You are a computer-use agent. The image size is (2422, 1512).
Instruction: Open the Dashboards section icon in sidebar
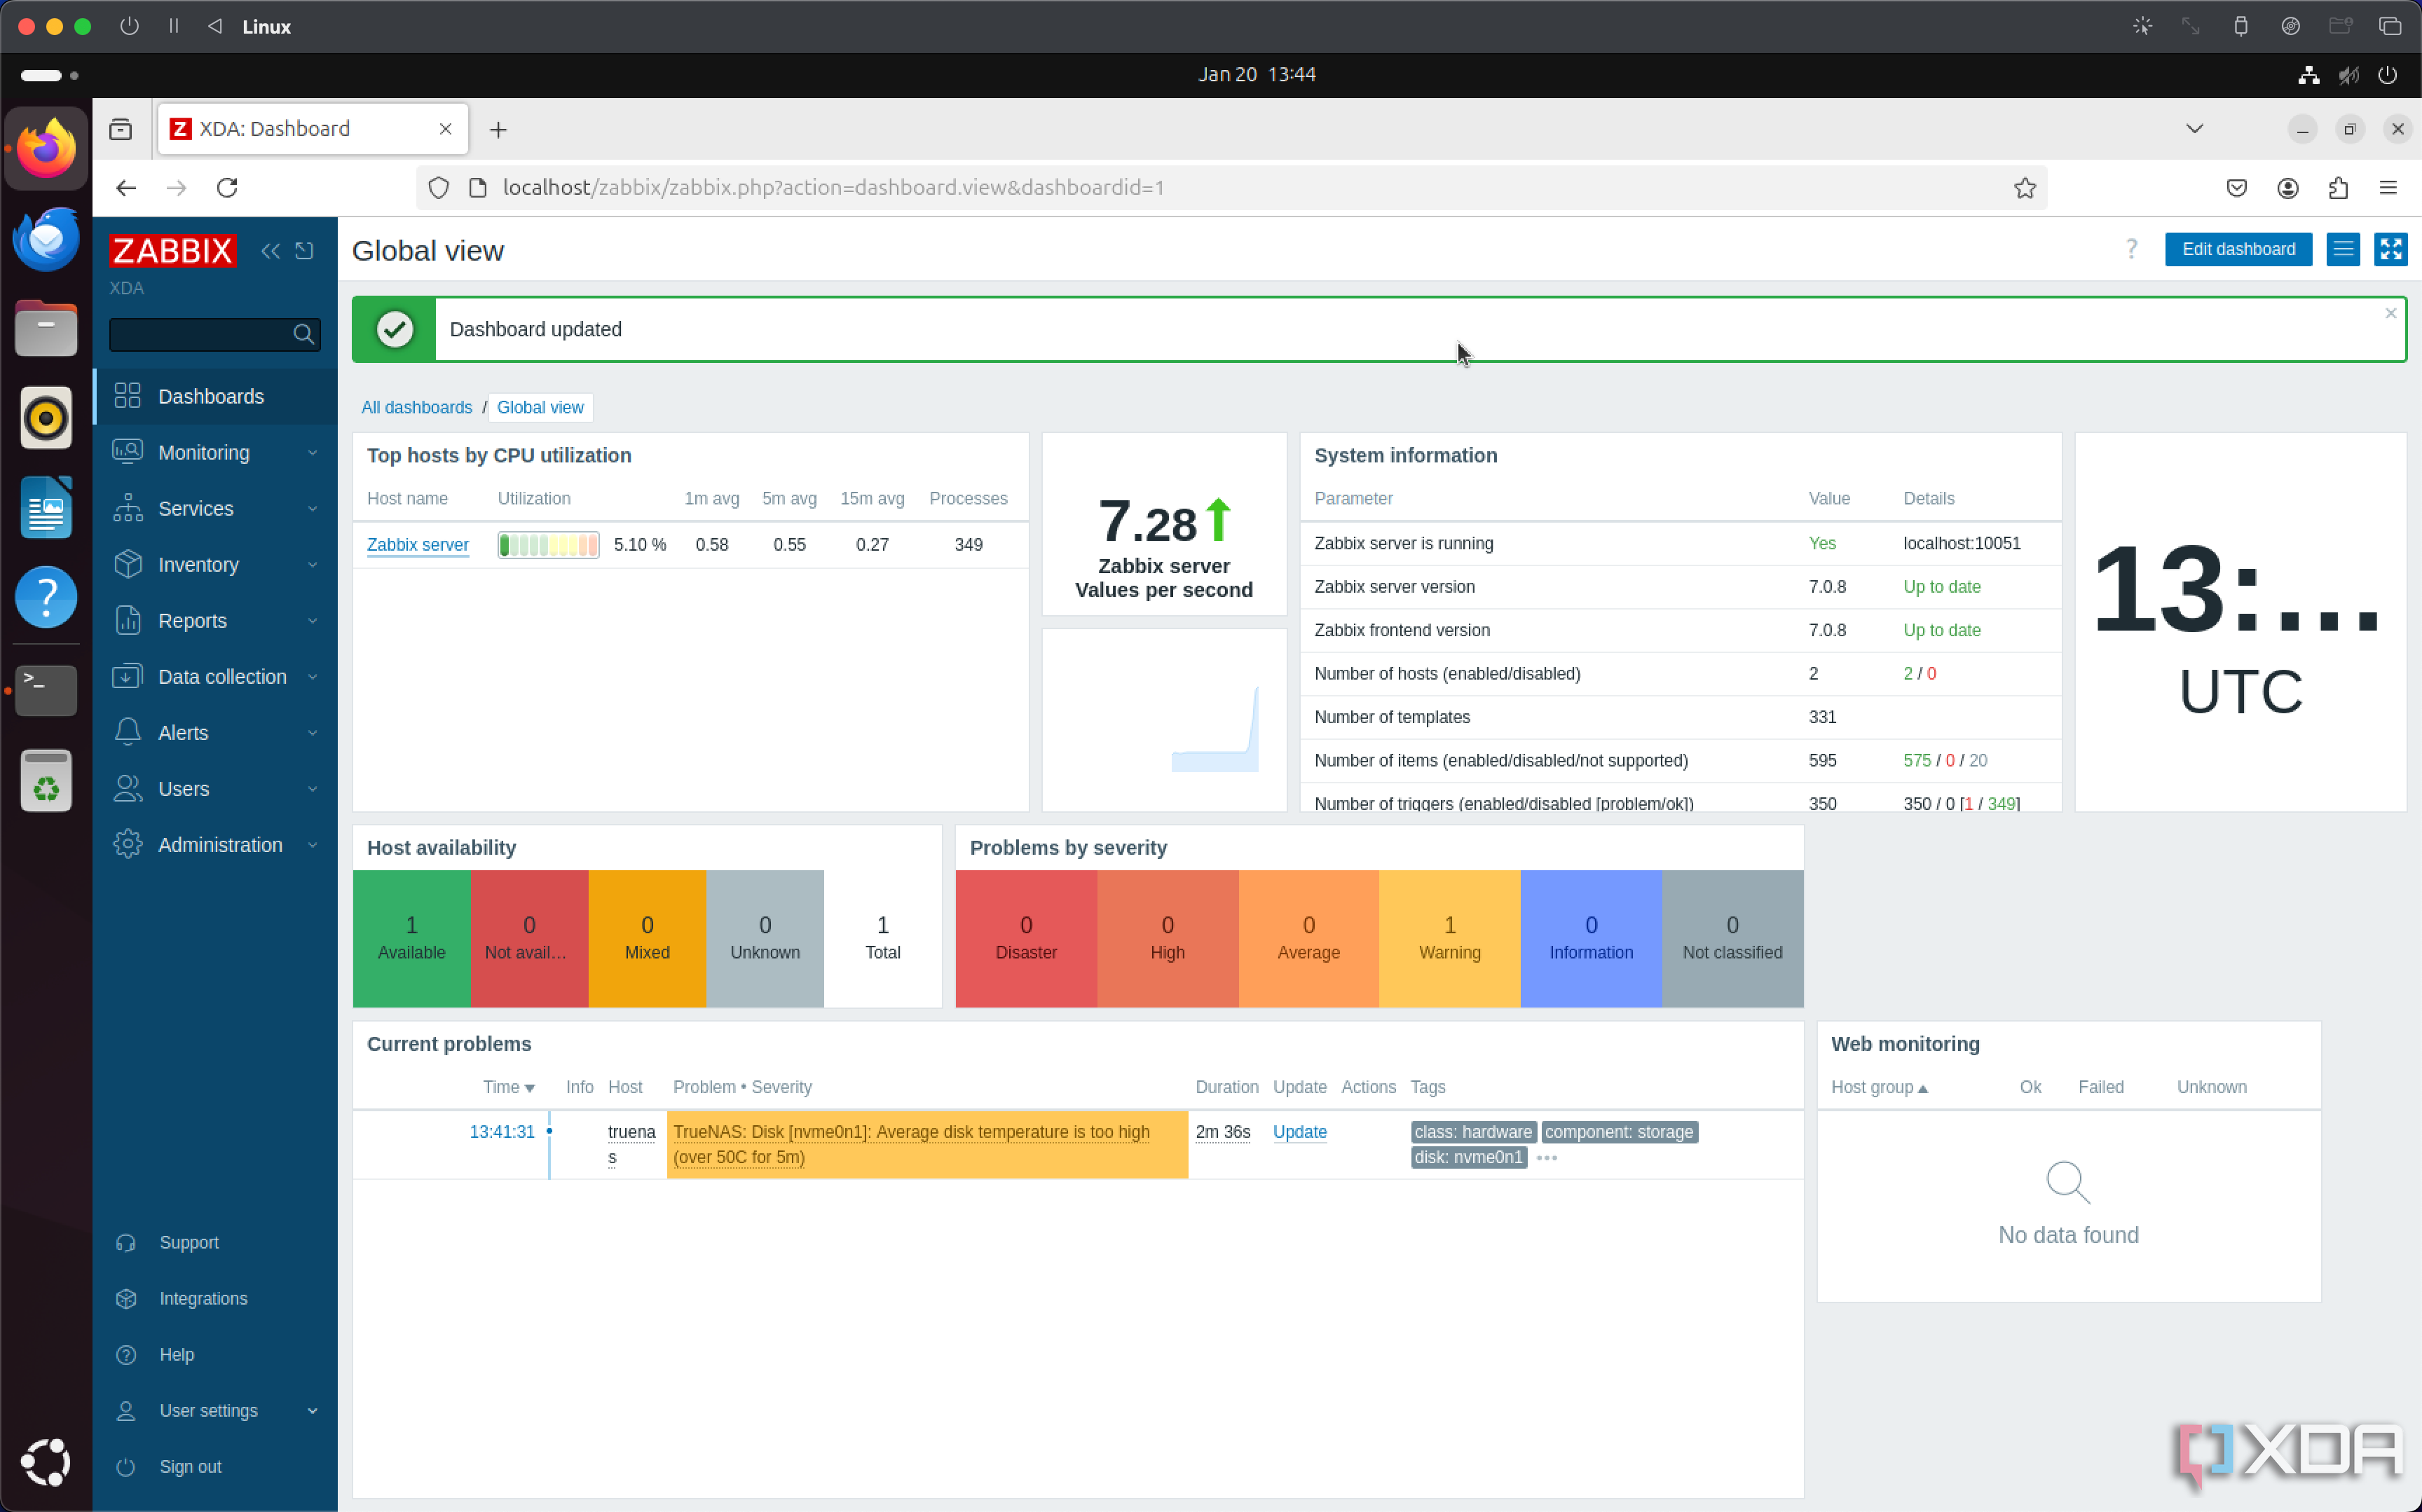coord(127,395)
